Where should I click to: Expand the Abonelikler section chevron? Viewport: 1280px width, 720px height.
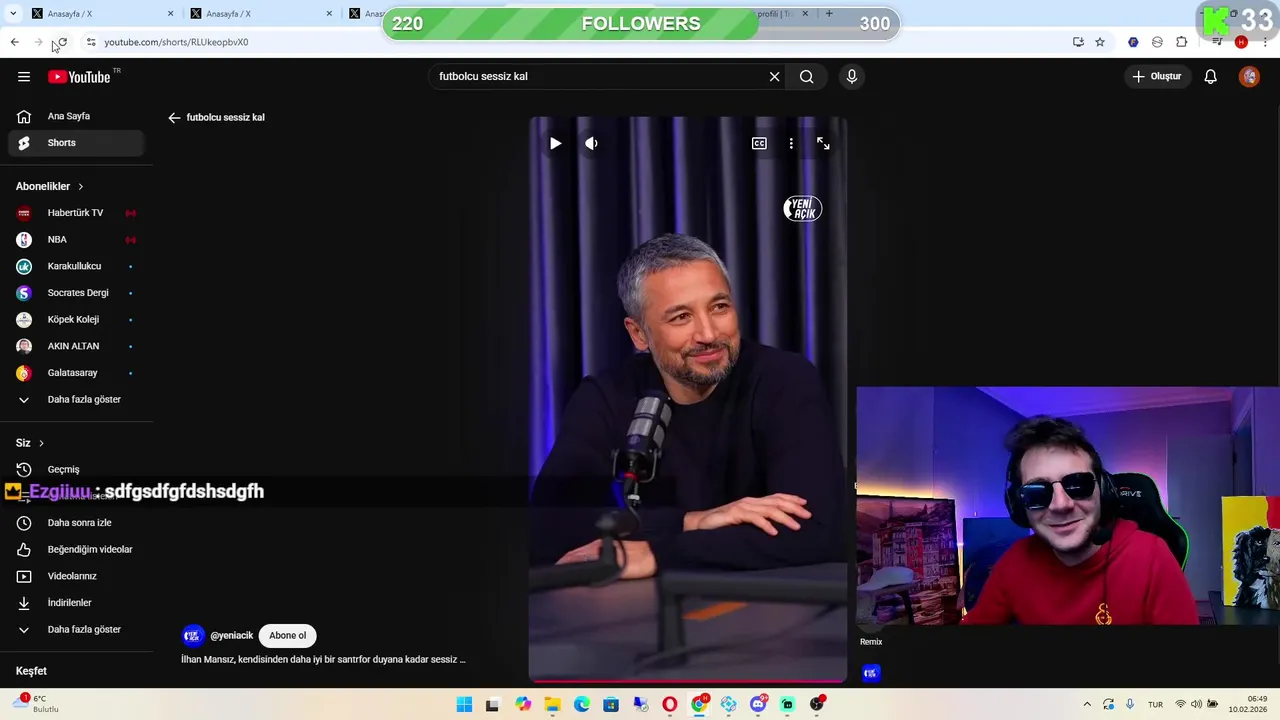pos(81,186)
